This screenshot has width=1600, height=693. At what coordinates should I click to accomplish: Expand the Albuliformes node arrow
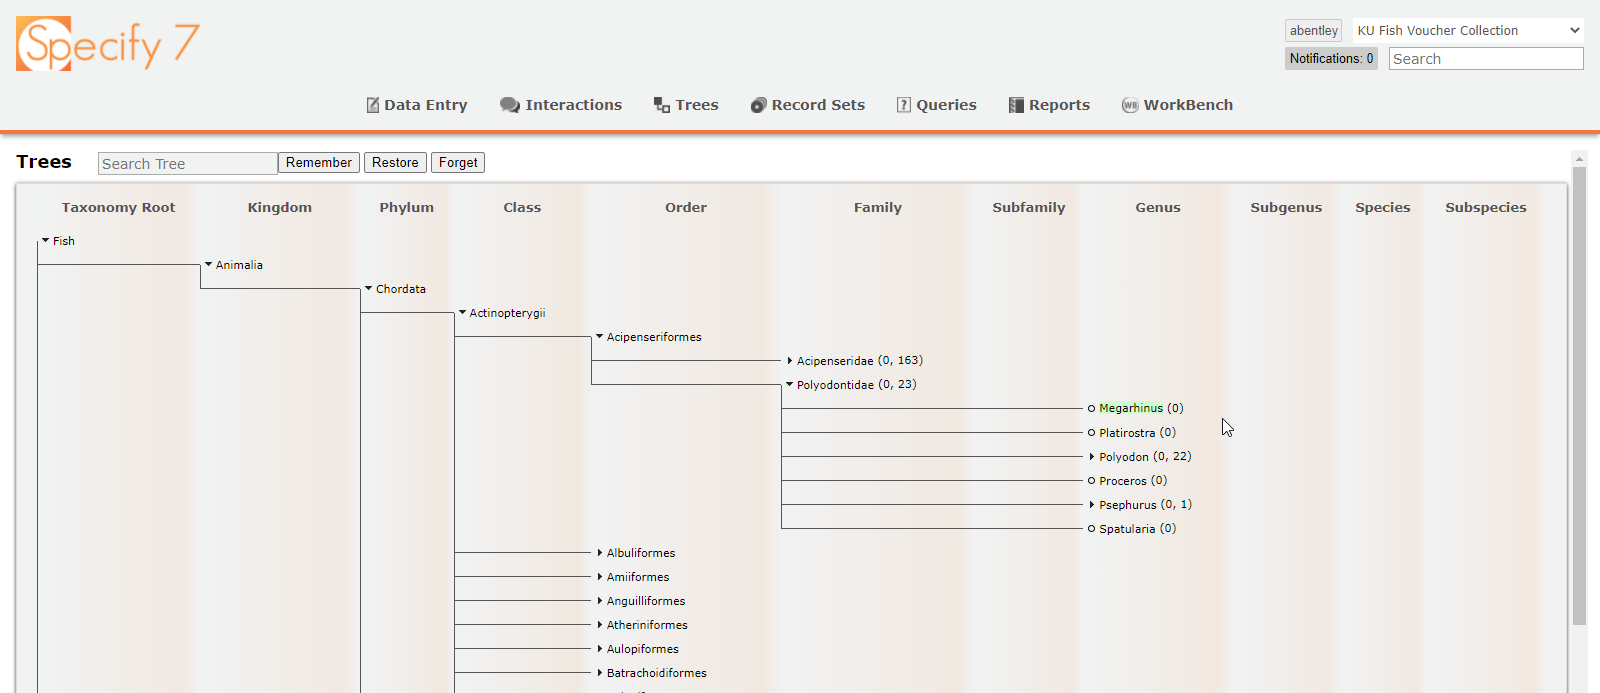tap(600, 553)
